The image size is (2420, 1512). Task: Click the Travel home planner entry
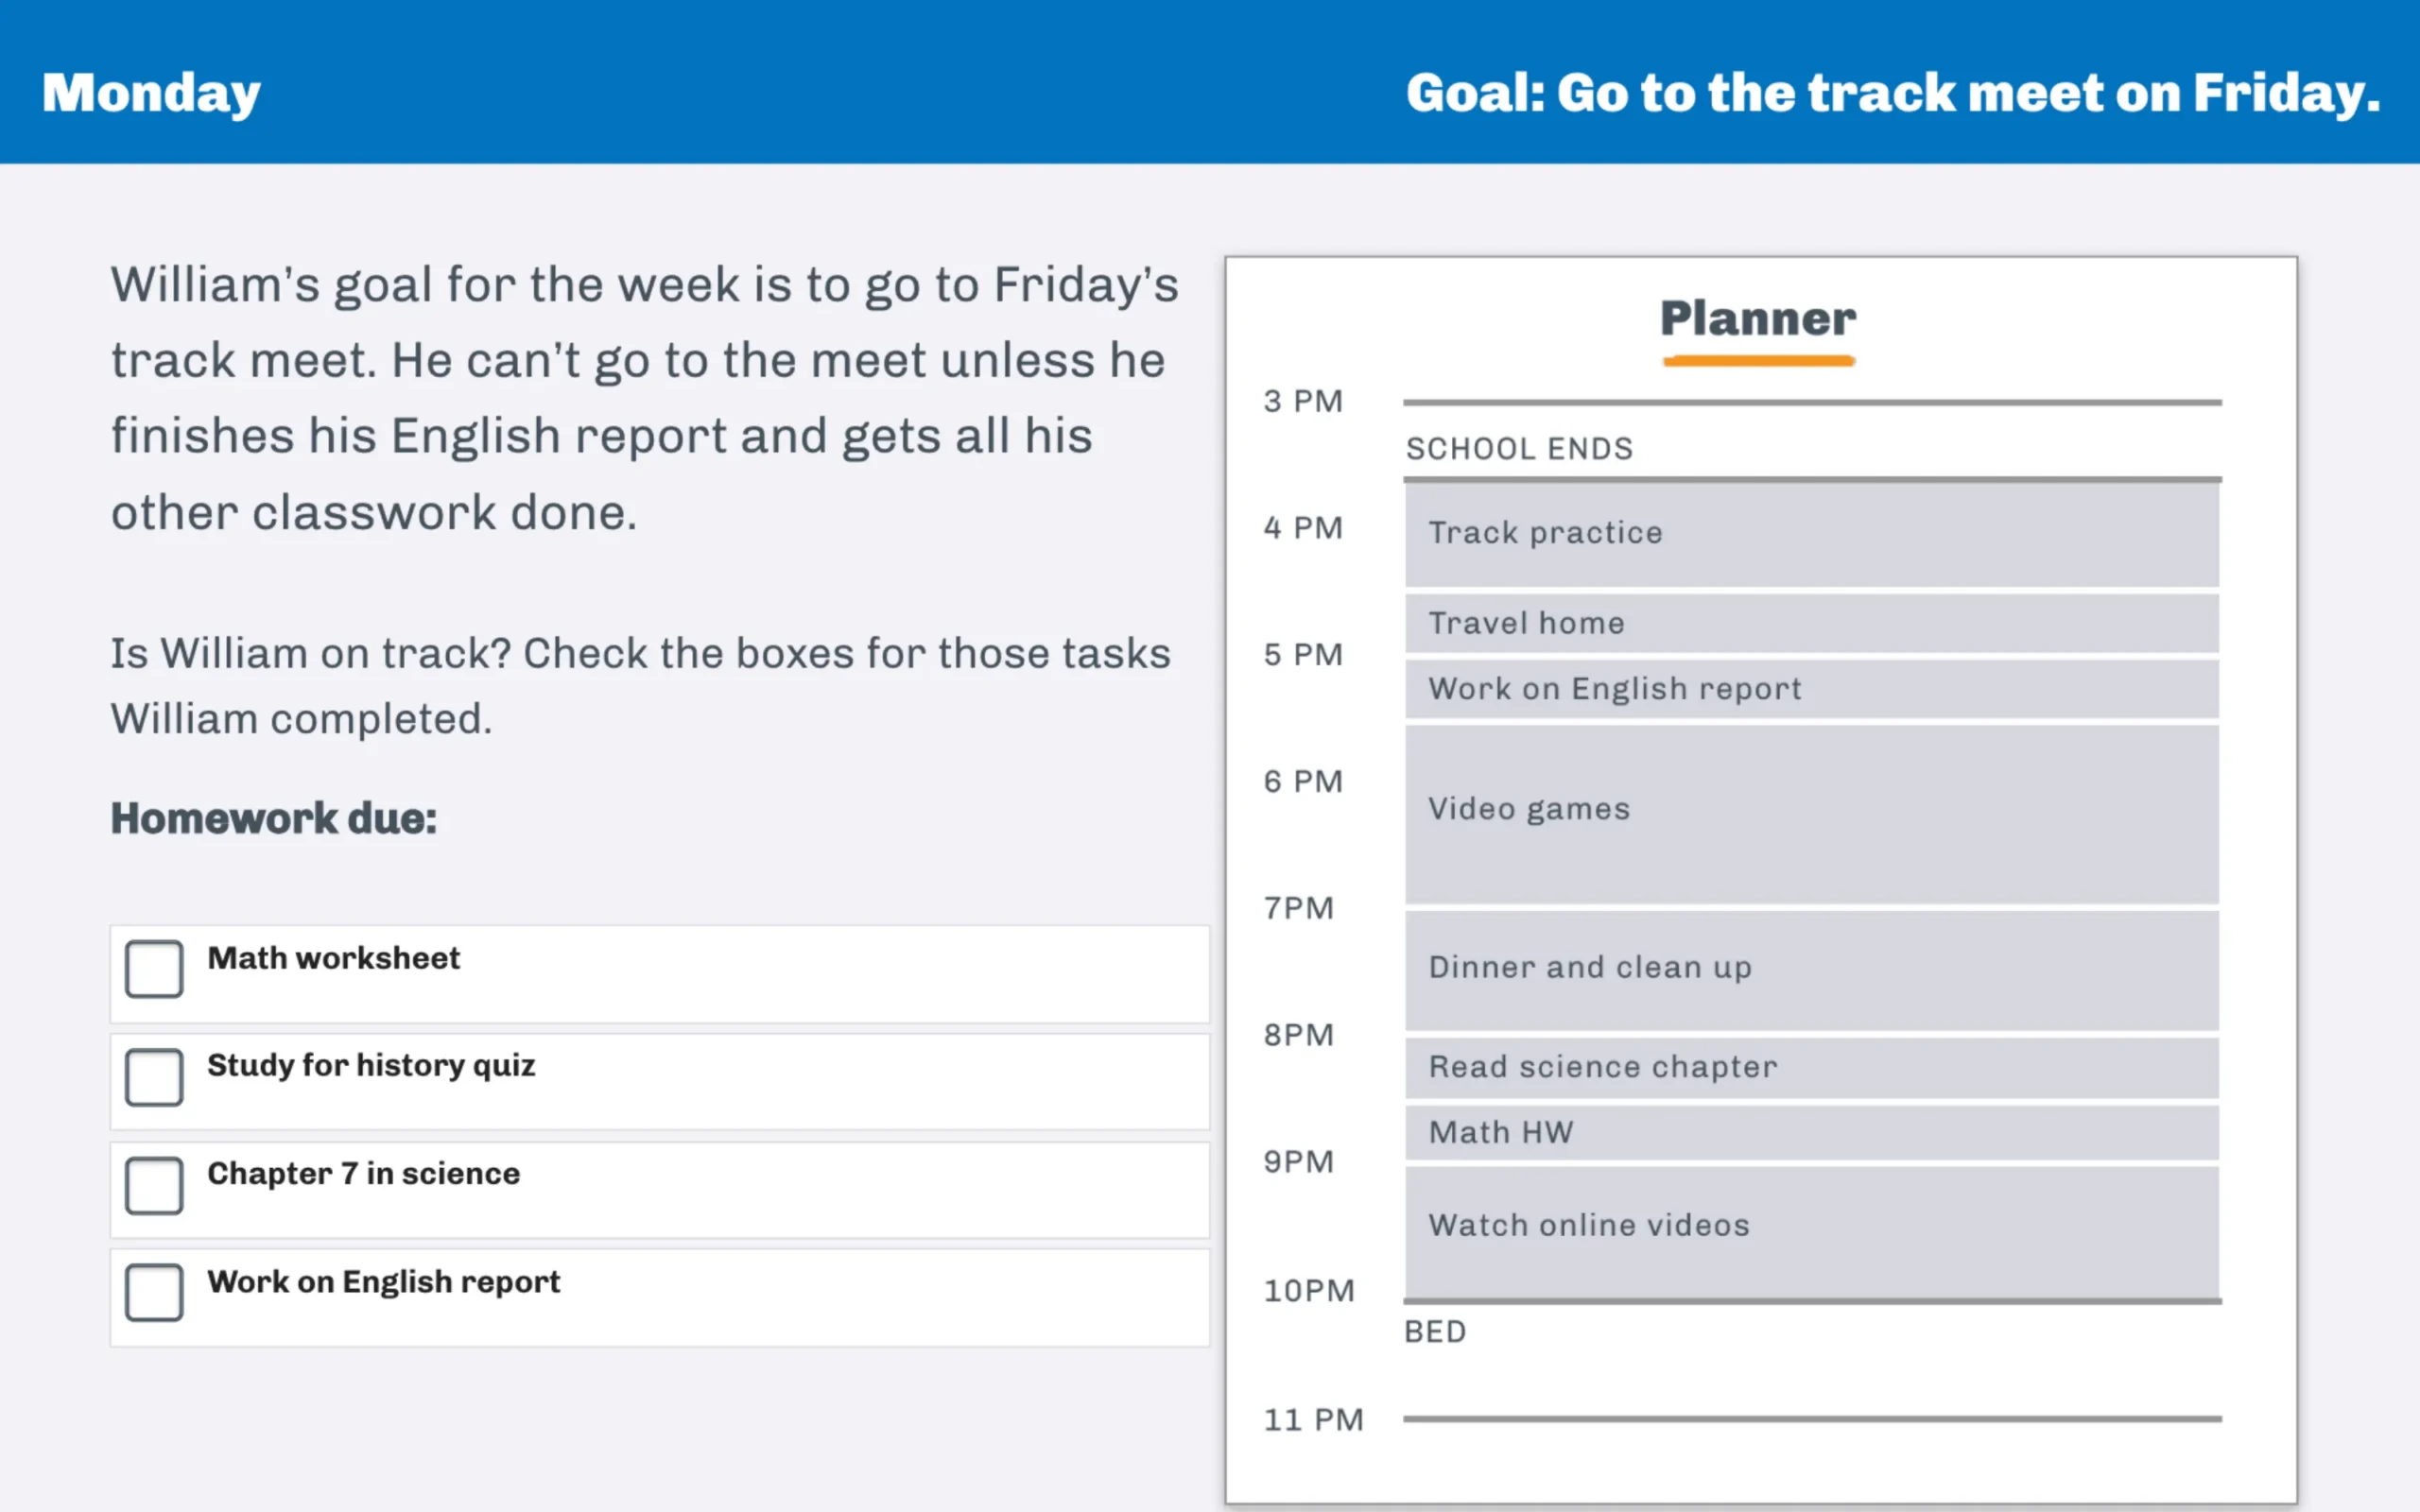click(1812, 623)
